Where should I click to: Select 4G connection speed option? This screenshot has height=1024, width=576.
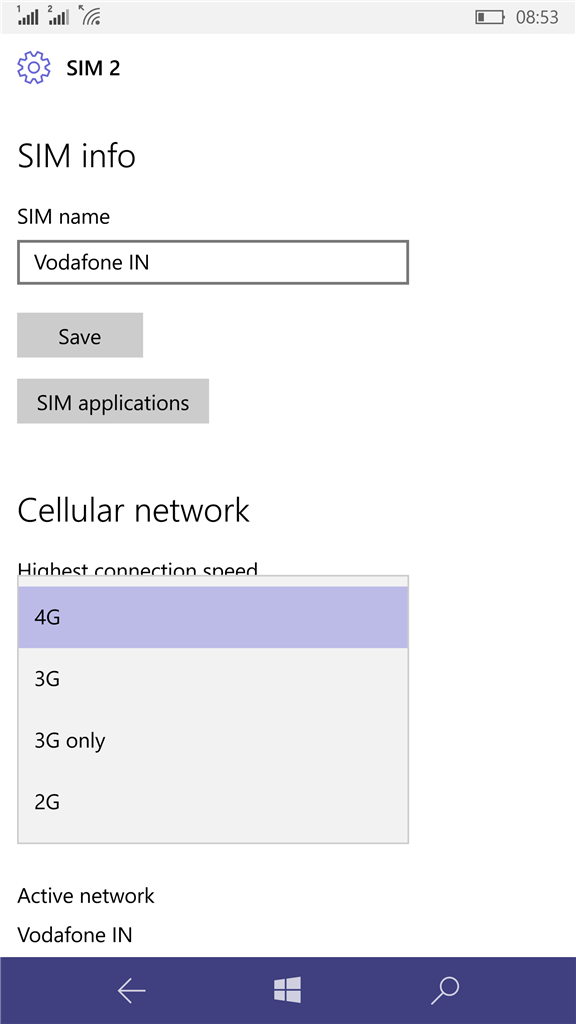point(213,617)
